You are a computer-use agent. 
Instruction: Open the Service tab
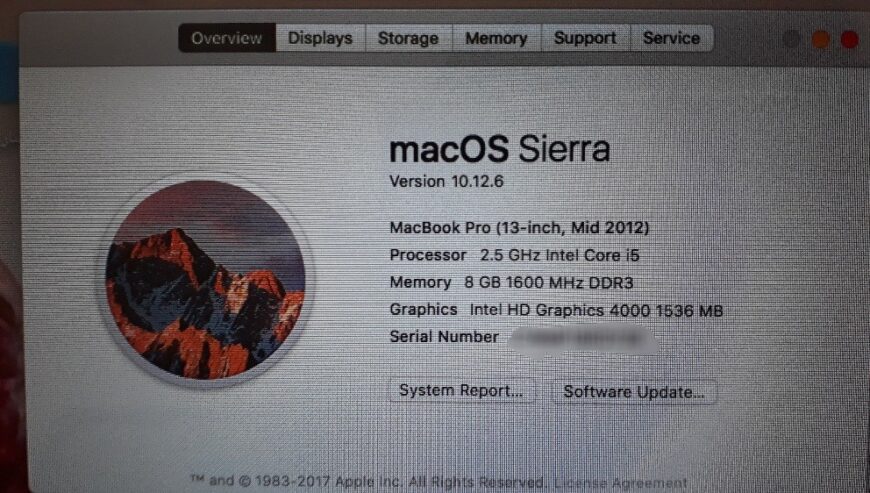pyautogui.click(x=671, y=38)
